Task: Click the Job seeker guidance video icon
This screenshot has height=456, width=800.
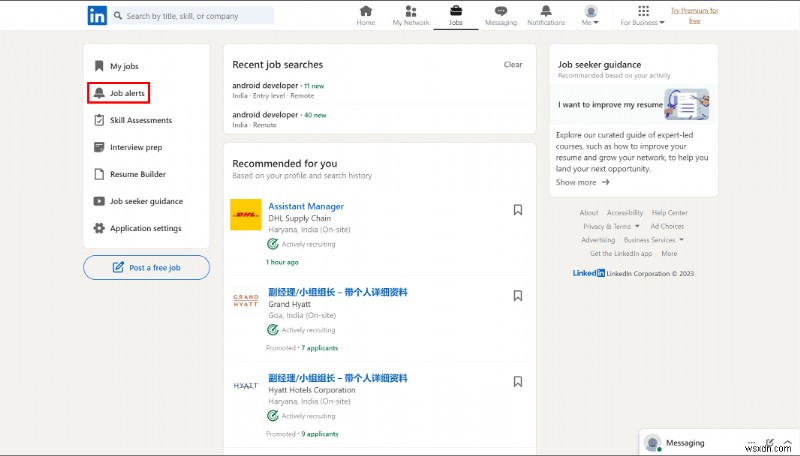Action: click(x=99, y=201)
